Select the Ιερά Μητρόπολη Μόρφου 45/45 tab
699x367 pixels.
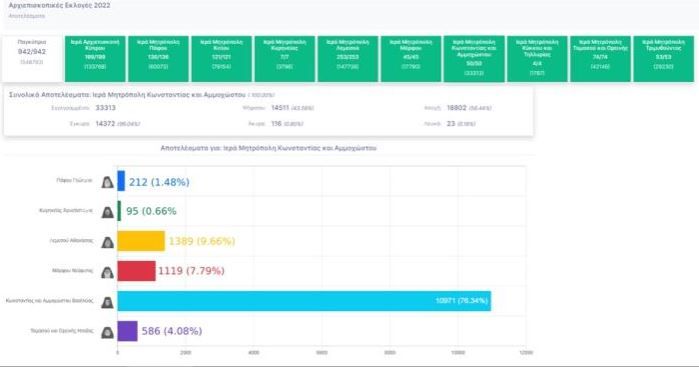[411, 59]
